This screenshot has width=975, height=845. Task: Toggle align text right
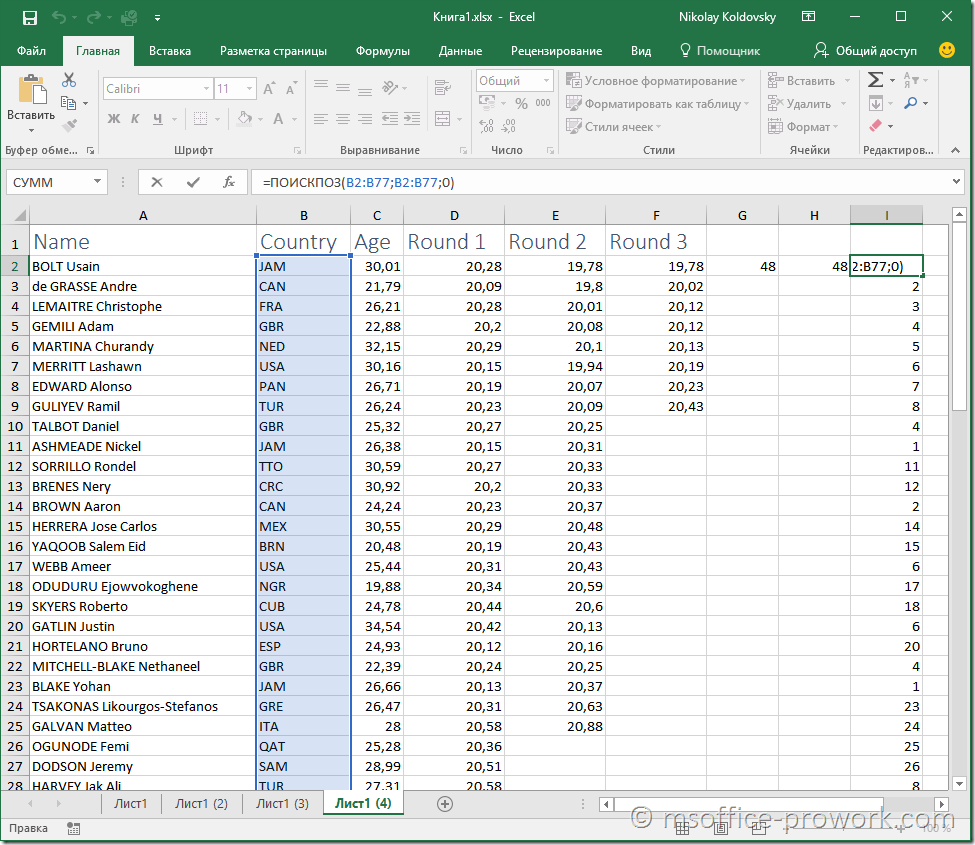pyautogui.click(x=365, y=118)
